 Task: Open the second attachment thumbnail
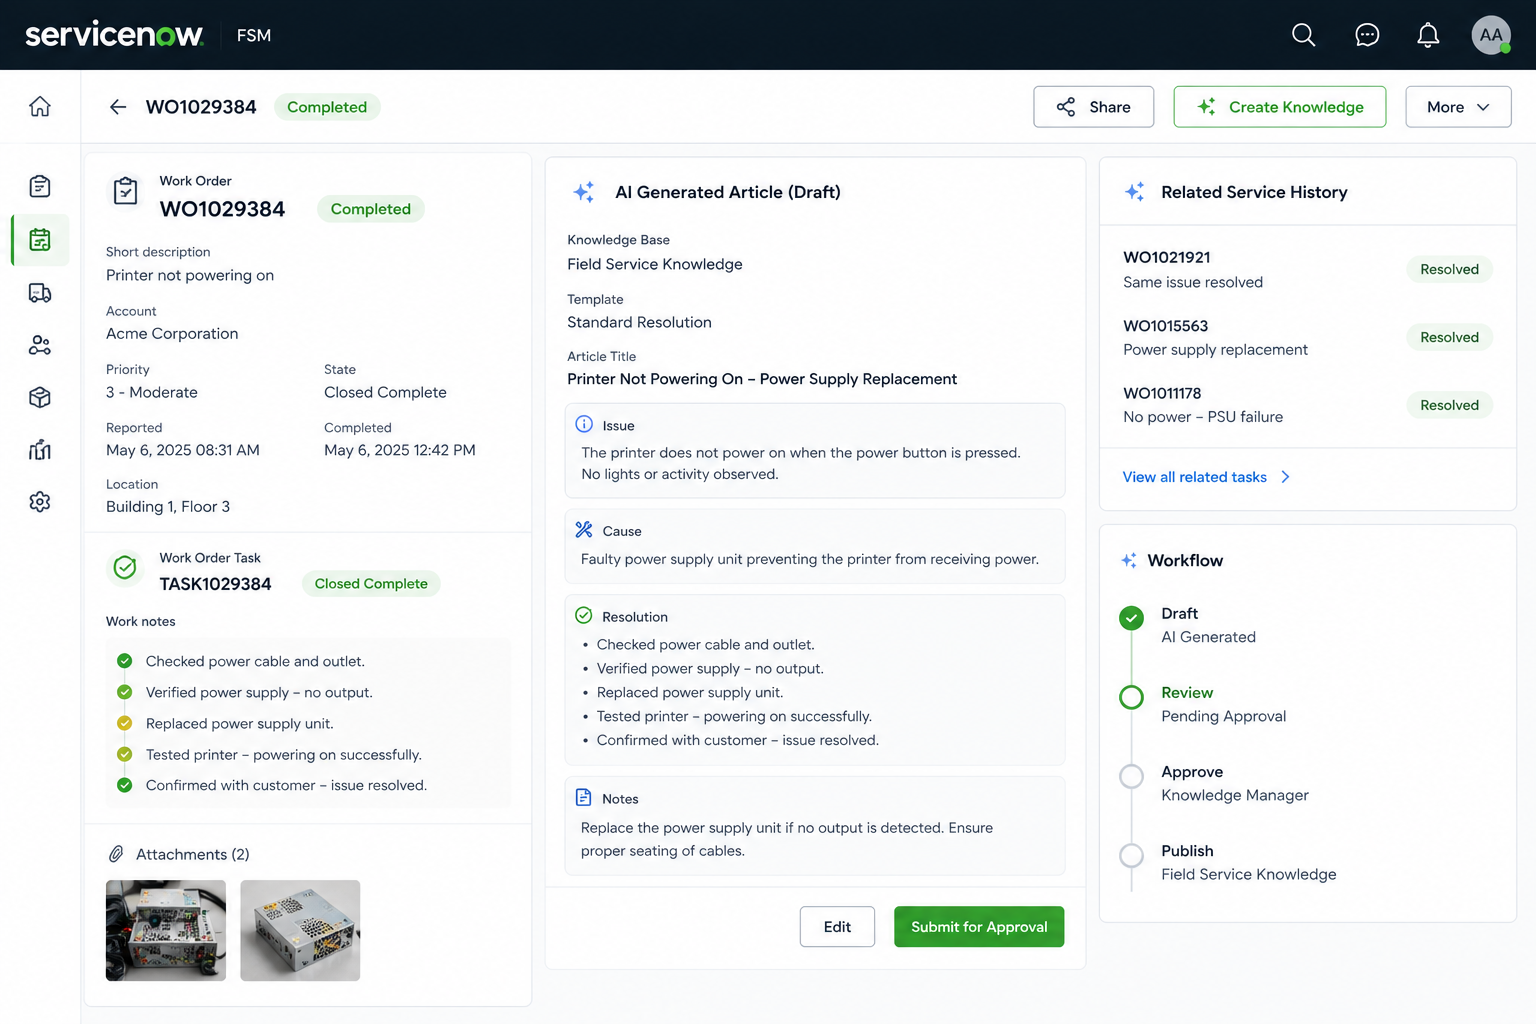point(300,930)
